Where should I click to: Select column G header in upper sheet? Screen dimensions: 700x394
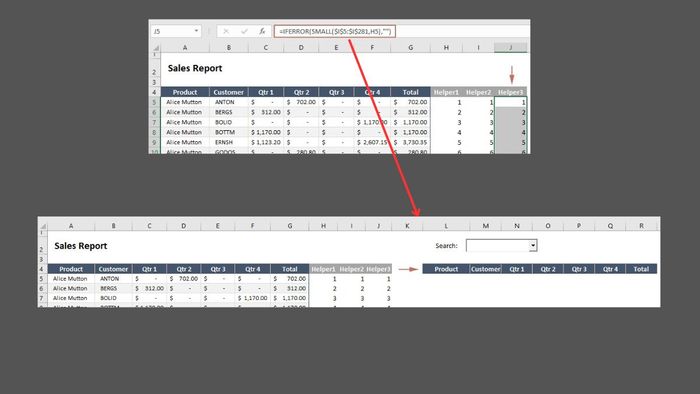point(410,48)
